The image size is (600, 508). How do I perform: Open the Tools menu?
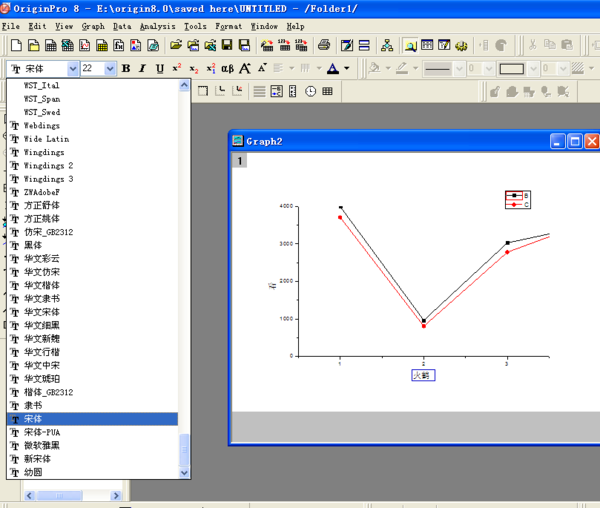tap(195, 26)
